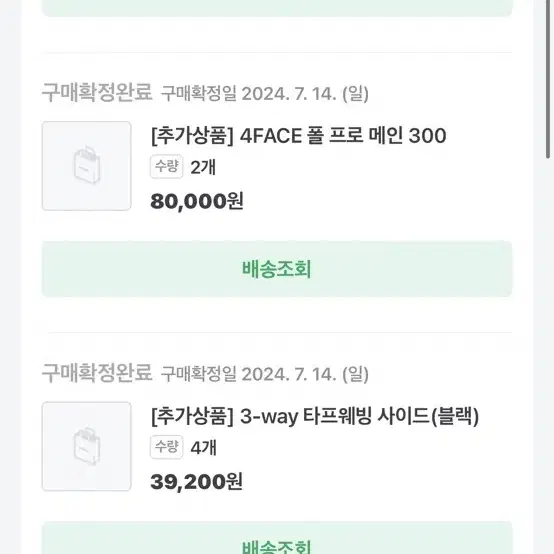Open the 3-way 타프웨빙 사이드 product thumbnail
554x554 pixels.
point(87,446)
